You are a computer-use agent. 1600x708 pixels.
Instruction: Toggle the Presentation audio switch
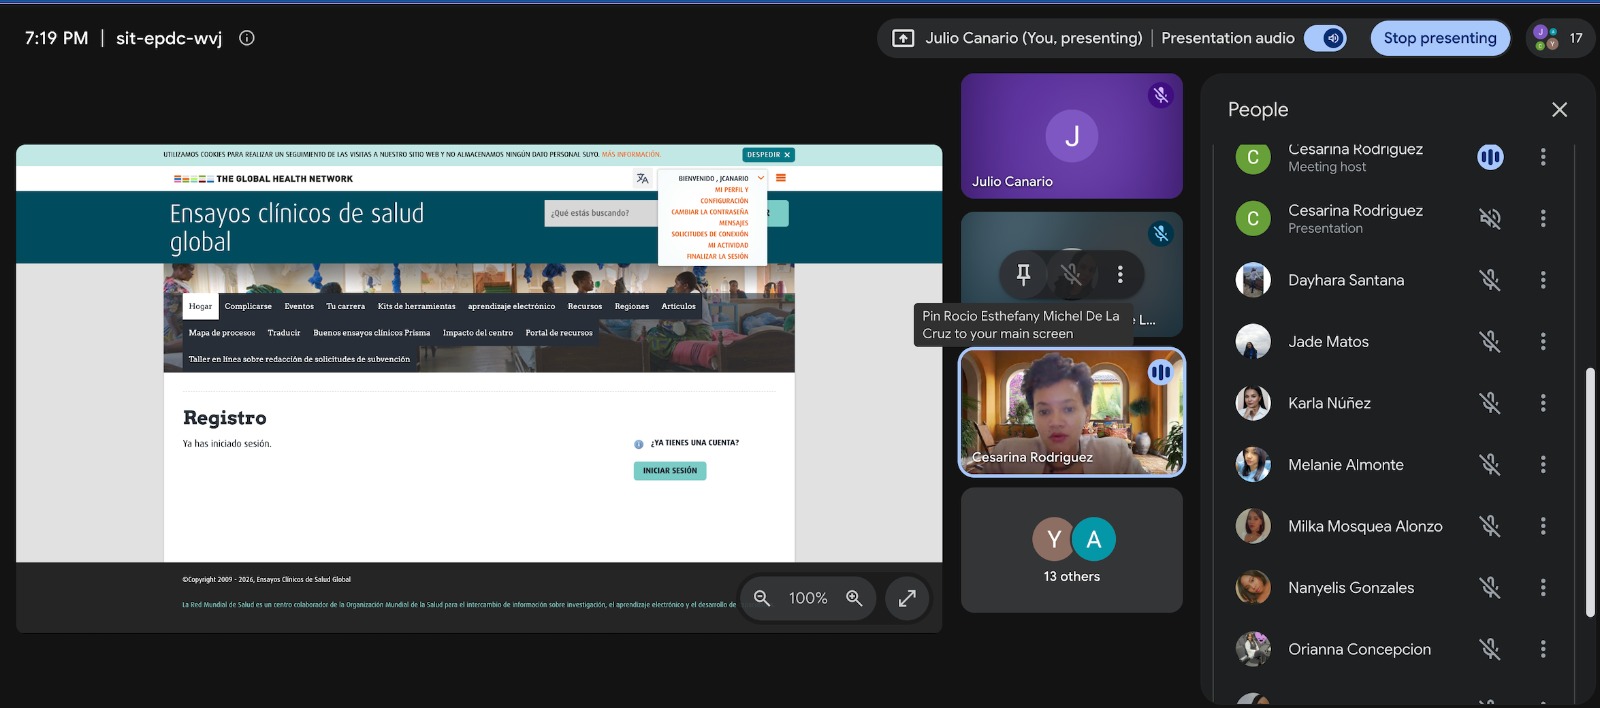[1325, 38]
